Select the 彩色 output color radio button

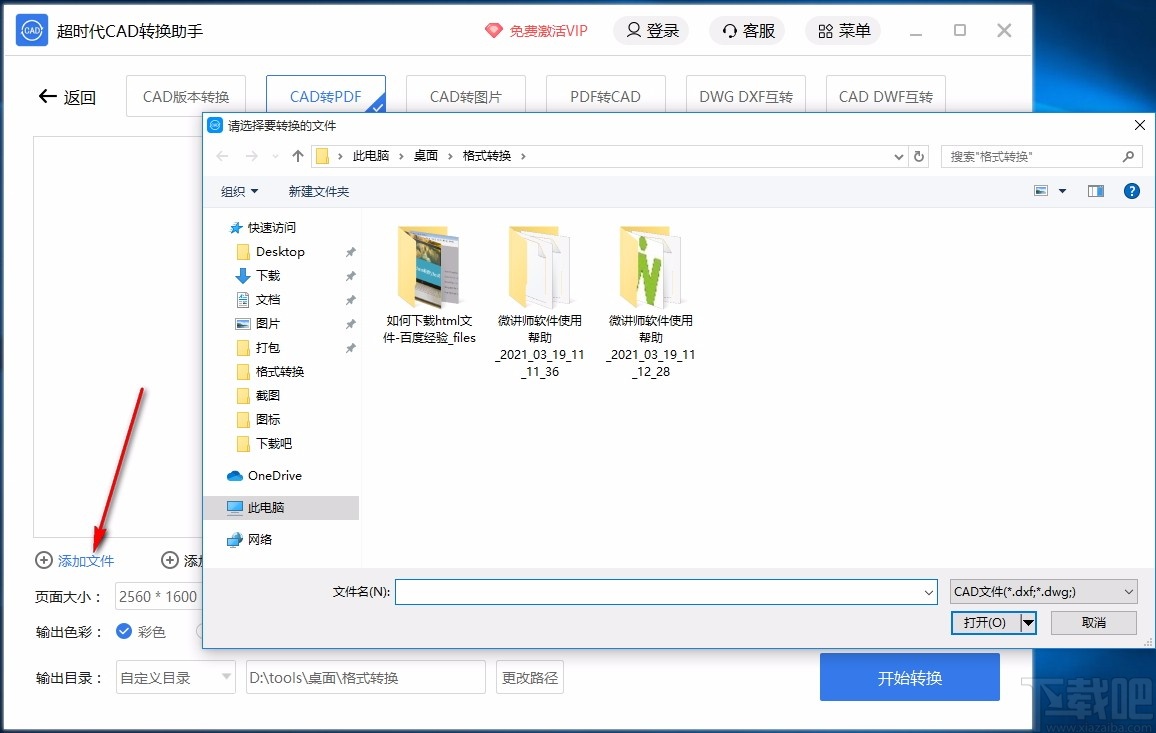pyautogui.click(x=124, y=632)
